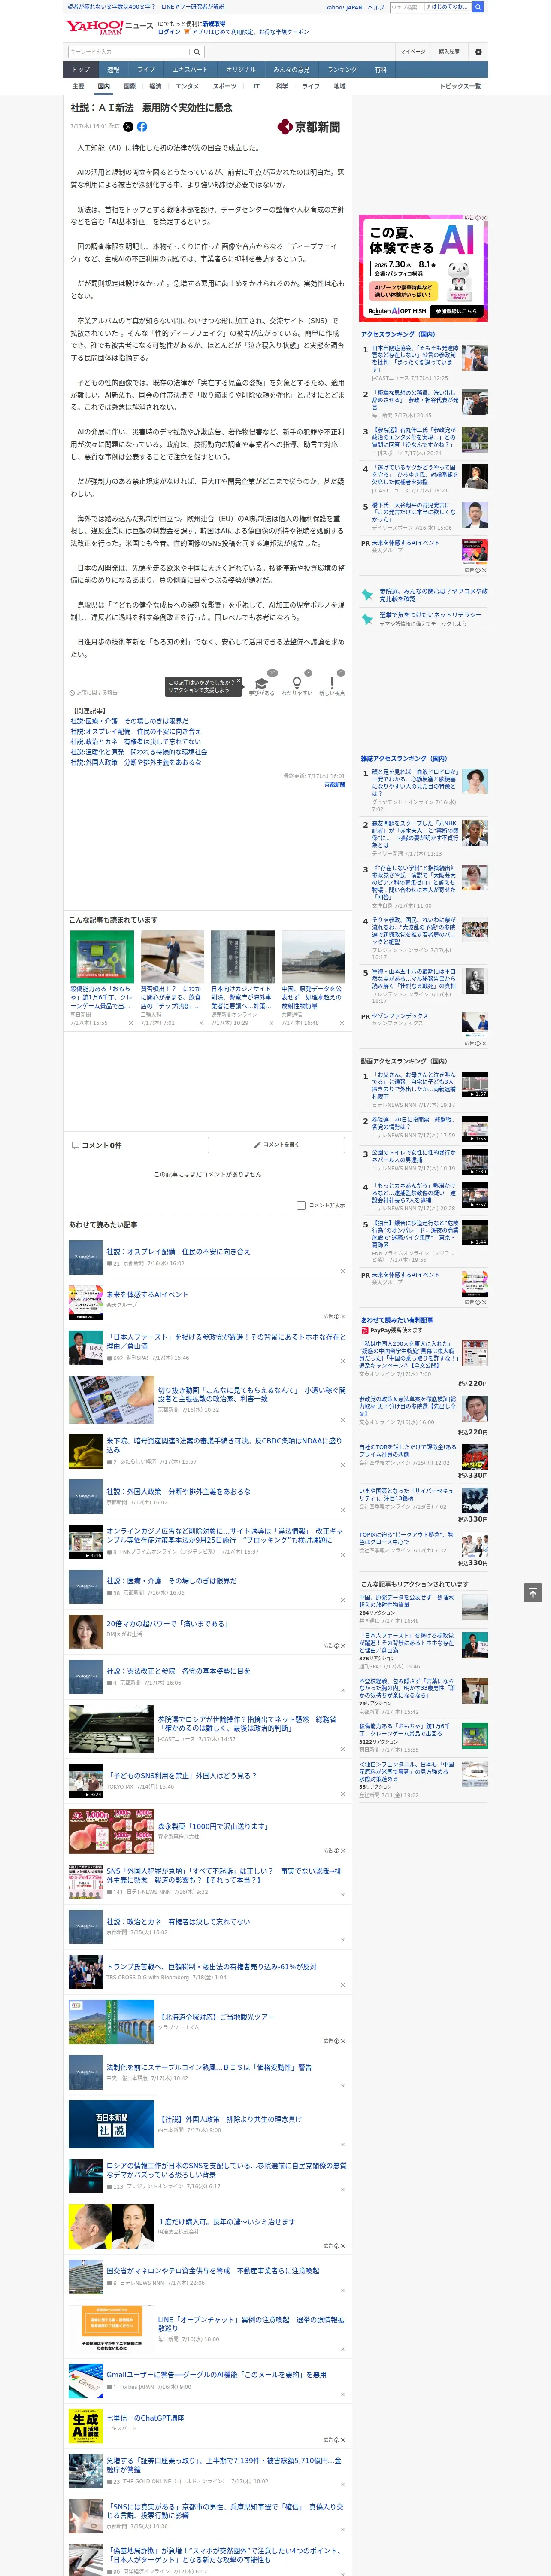Screen dimensions: 551x2576
Task: Click the コメント0件 speech bubble icon
Action: click(x=75, y=1145)
